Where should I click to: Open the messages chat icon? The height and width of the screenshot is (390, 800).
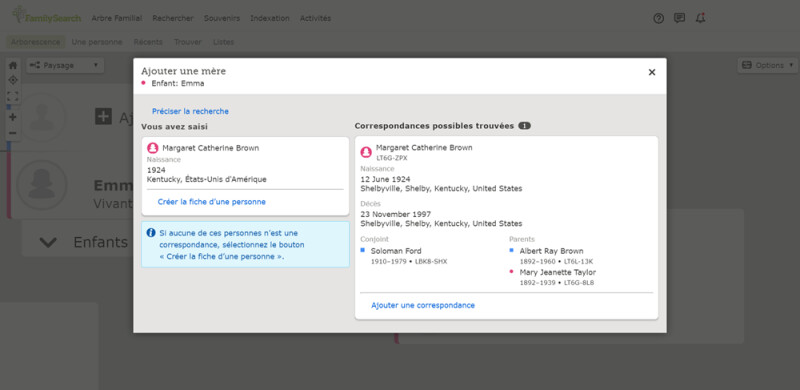tap(680, 18)
